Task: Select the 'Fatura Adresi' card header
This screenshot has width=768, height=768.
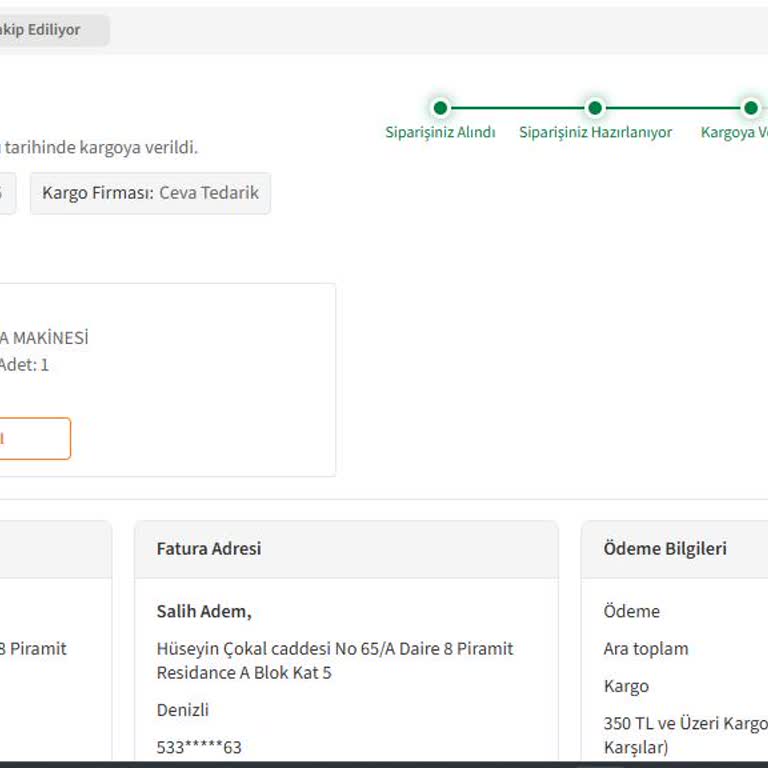Action: tap(209, 549)
